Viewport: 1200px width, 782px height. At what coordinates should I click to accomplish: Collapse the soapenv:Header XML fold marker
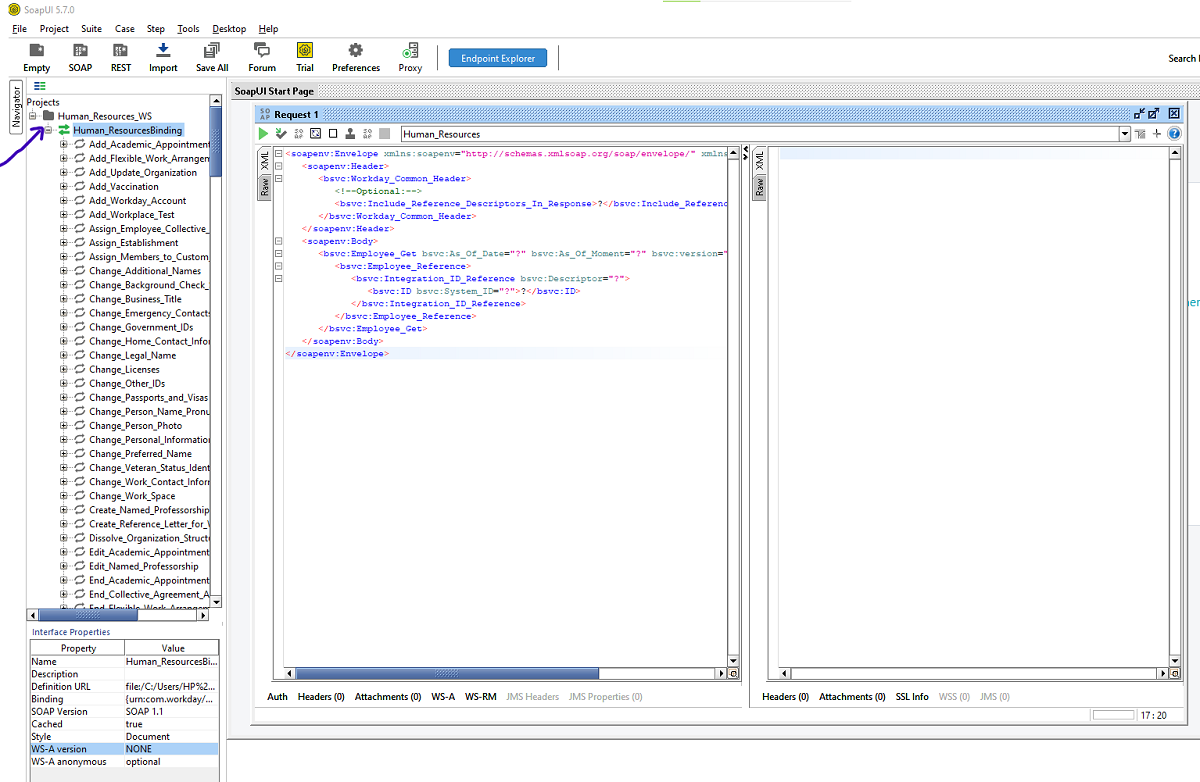click(x=278, y=166)
